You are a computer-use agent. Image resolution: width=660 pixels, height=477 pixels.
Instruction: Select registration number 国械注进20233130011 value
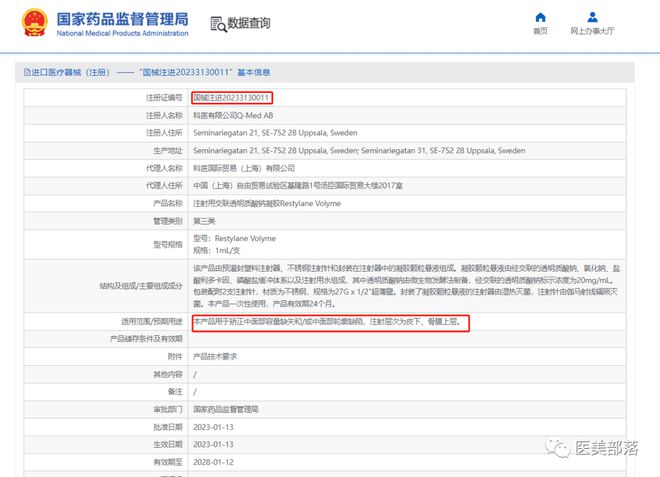tap(231, 98)
